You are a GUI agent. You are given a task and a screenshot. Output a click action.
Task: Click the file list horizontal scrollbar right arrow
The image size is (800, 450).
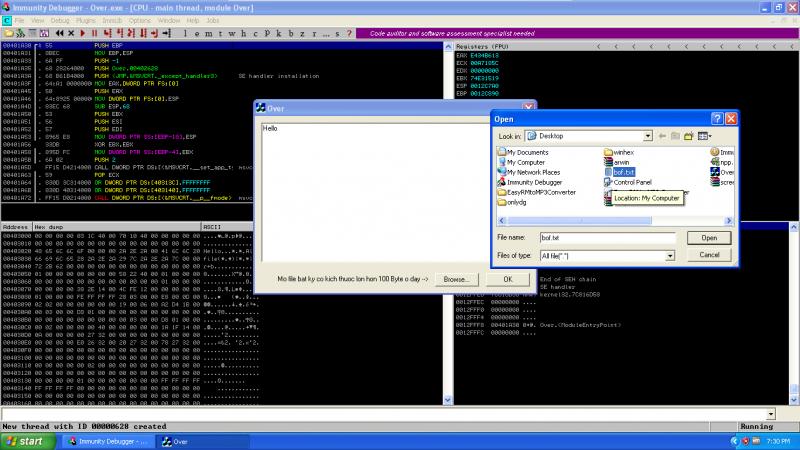point(729,221)
